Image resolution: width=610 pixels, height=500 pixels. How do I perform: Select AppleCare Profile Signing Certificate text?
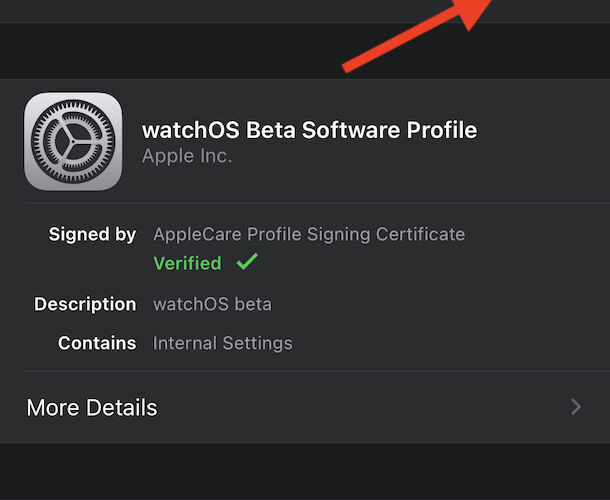309,234
